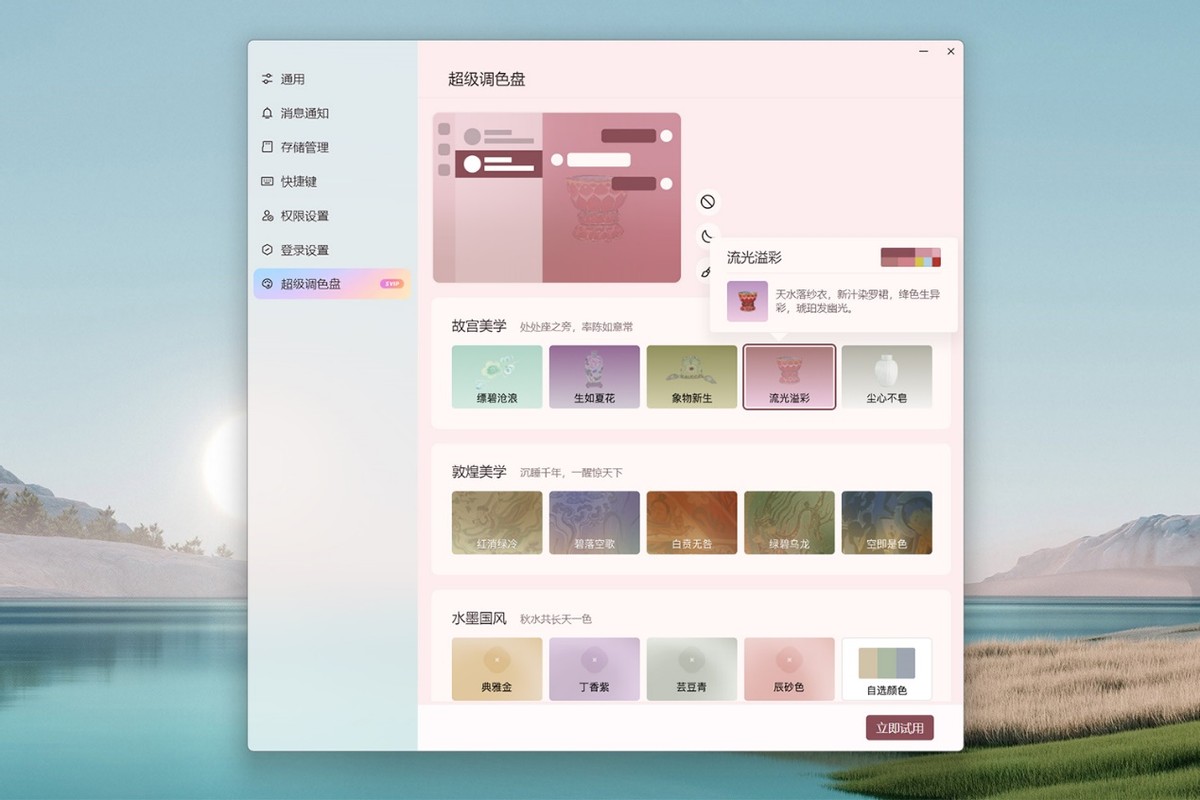Viewport: 1200px width, 800px height.
Task: Select the 尘心不皂 theme
Action: pyautogui.click(x=886, y=377)
